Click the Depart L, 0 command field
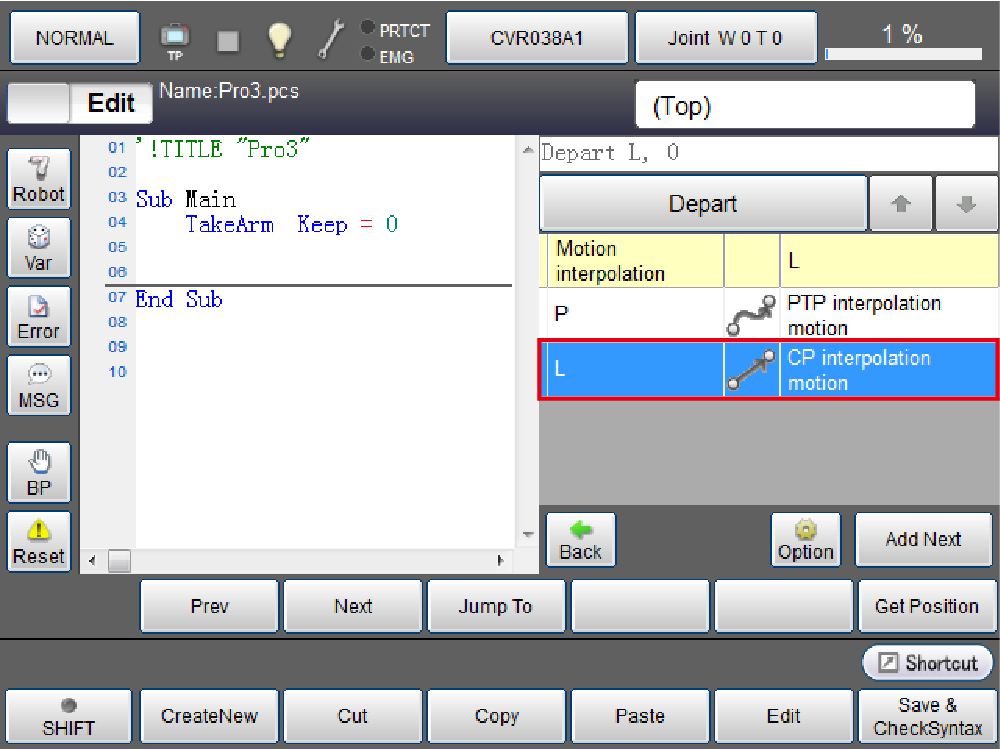This screenshot has width=1000, height=750. pos(768,153)
